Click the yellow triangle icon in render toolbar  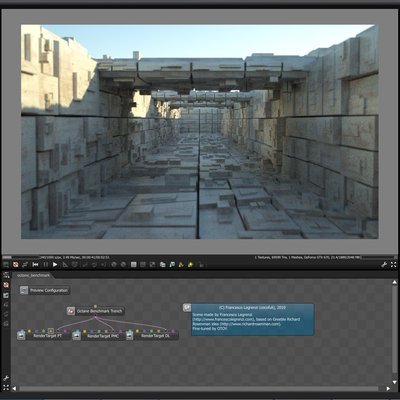pos(191,265)
